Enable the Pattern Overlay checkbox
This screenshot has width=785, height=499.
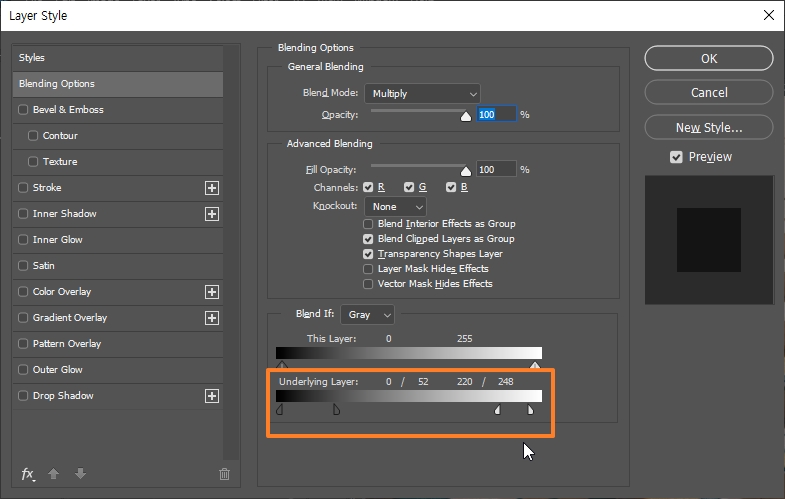(x=23, y=344)
